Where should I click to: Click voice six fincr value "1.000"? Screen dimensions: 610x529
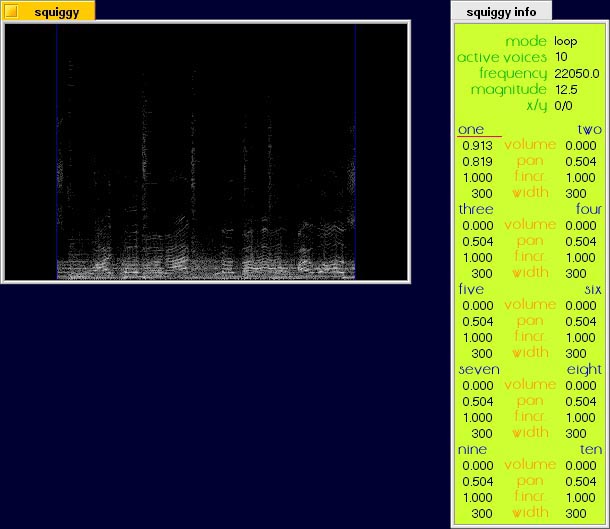point(581,338)
